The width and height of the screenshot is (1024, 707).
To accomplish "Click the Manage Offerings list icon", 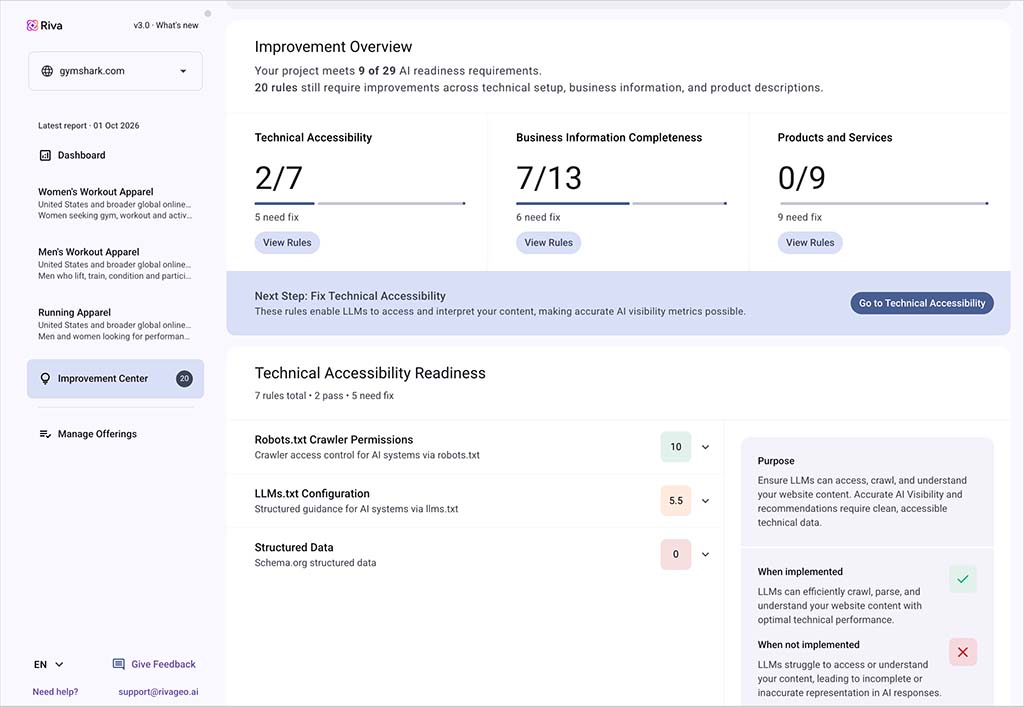I will (x=45, y=434).
